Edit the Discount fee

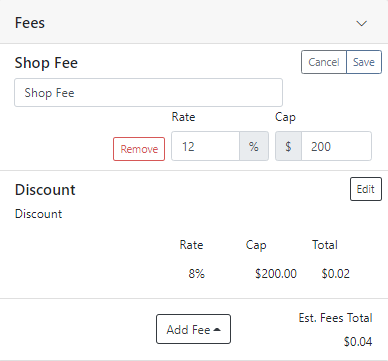click(366, 189)
